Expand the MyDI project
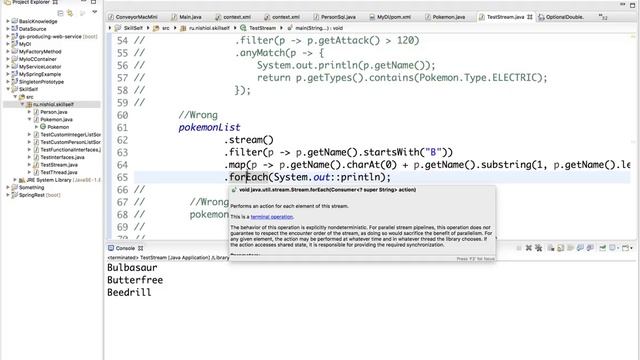Image resolution: width=640 pixels, height=360 pixels. [8, 44]
